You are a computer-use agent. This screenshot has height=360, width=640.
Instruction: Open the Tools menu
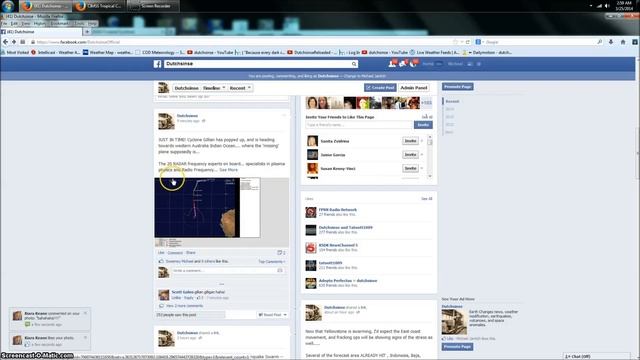click(80, 24)
